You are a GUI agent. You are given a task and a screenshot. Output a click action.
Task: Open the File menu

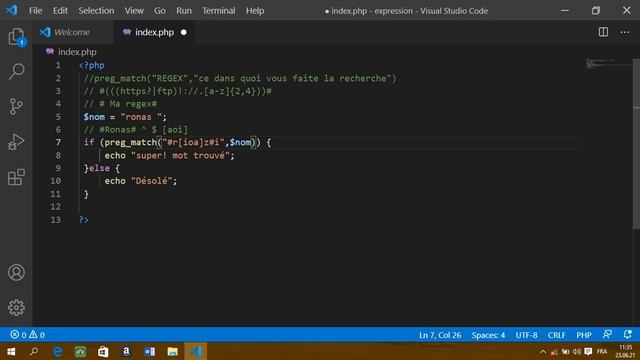click(36, 11)
